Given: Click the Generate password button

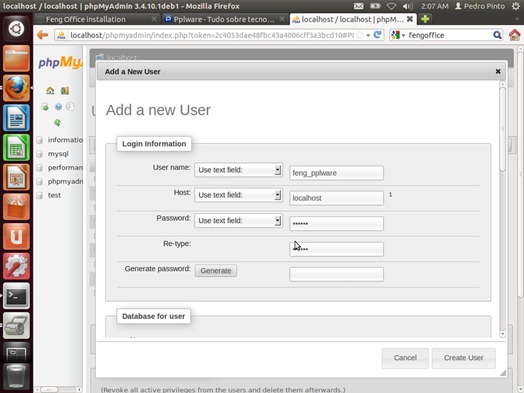Looking at the screenshot, I should (x=216, y=271).
